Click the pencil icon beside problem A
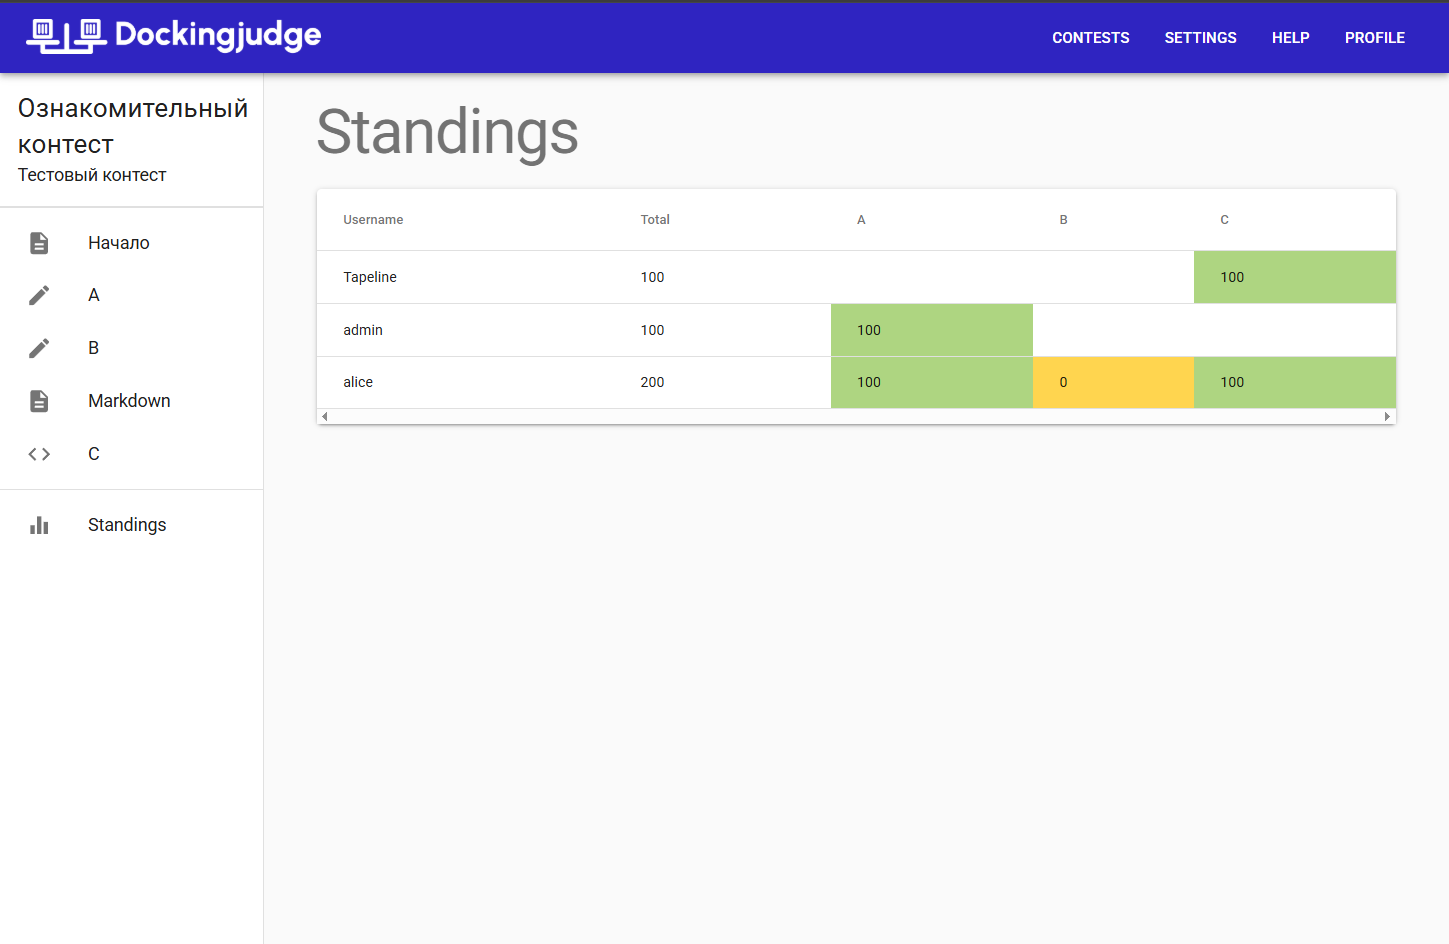Screen dimensions: 1449x944 pyautogui.click(x=39, y=295)
